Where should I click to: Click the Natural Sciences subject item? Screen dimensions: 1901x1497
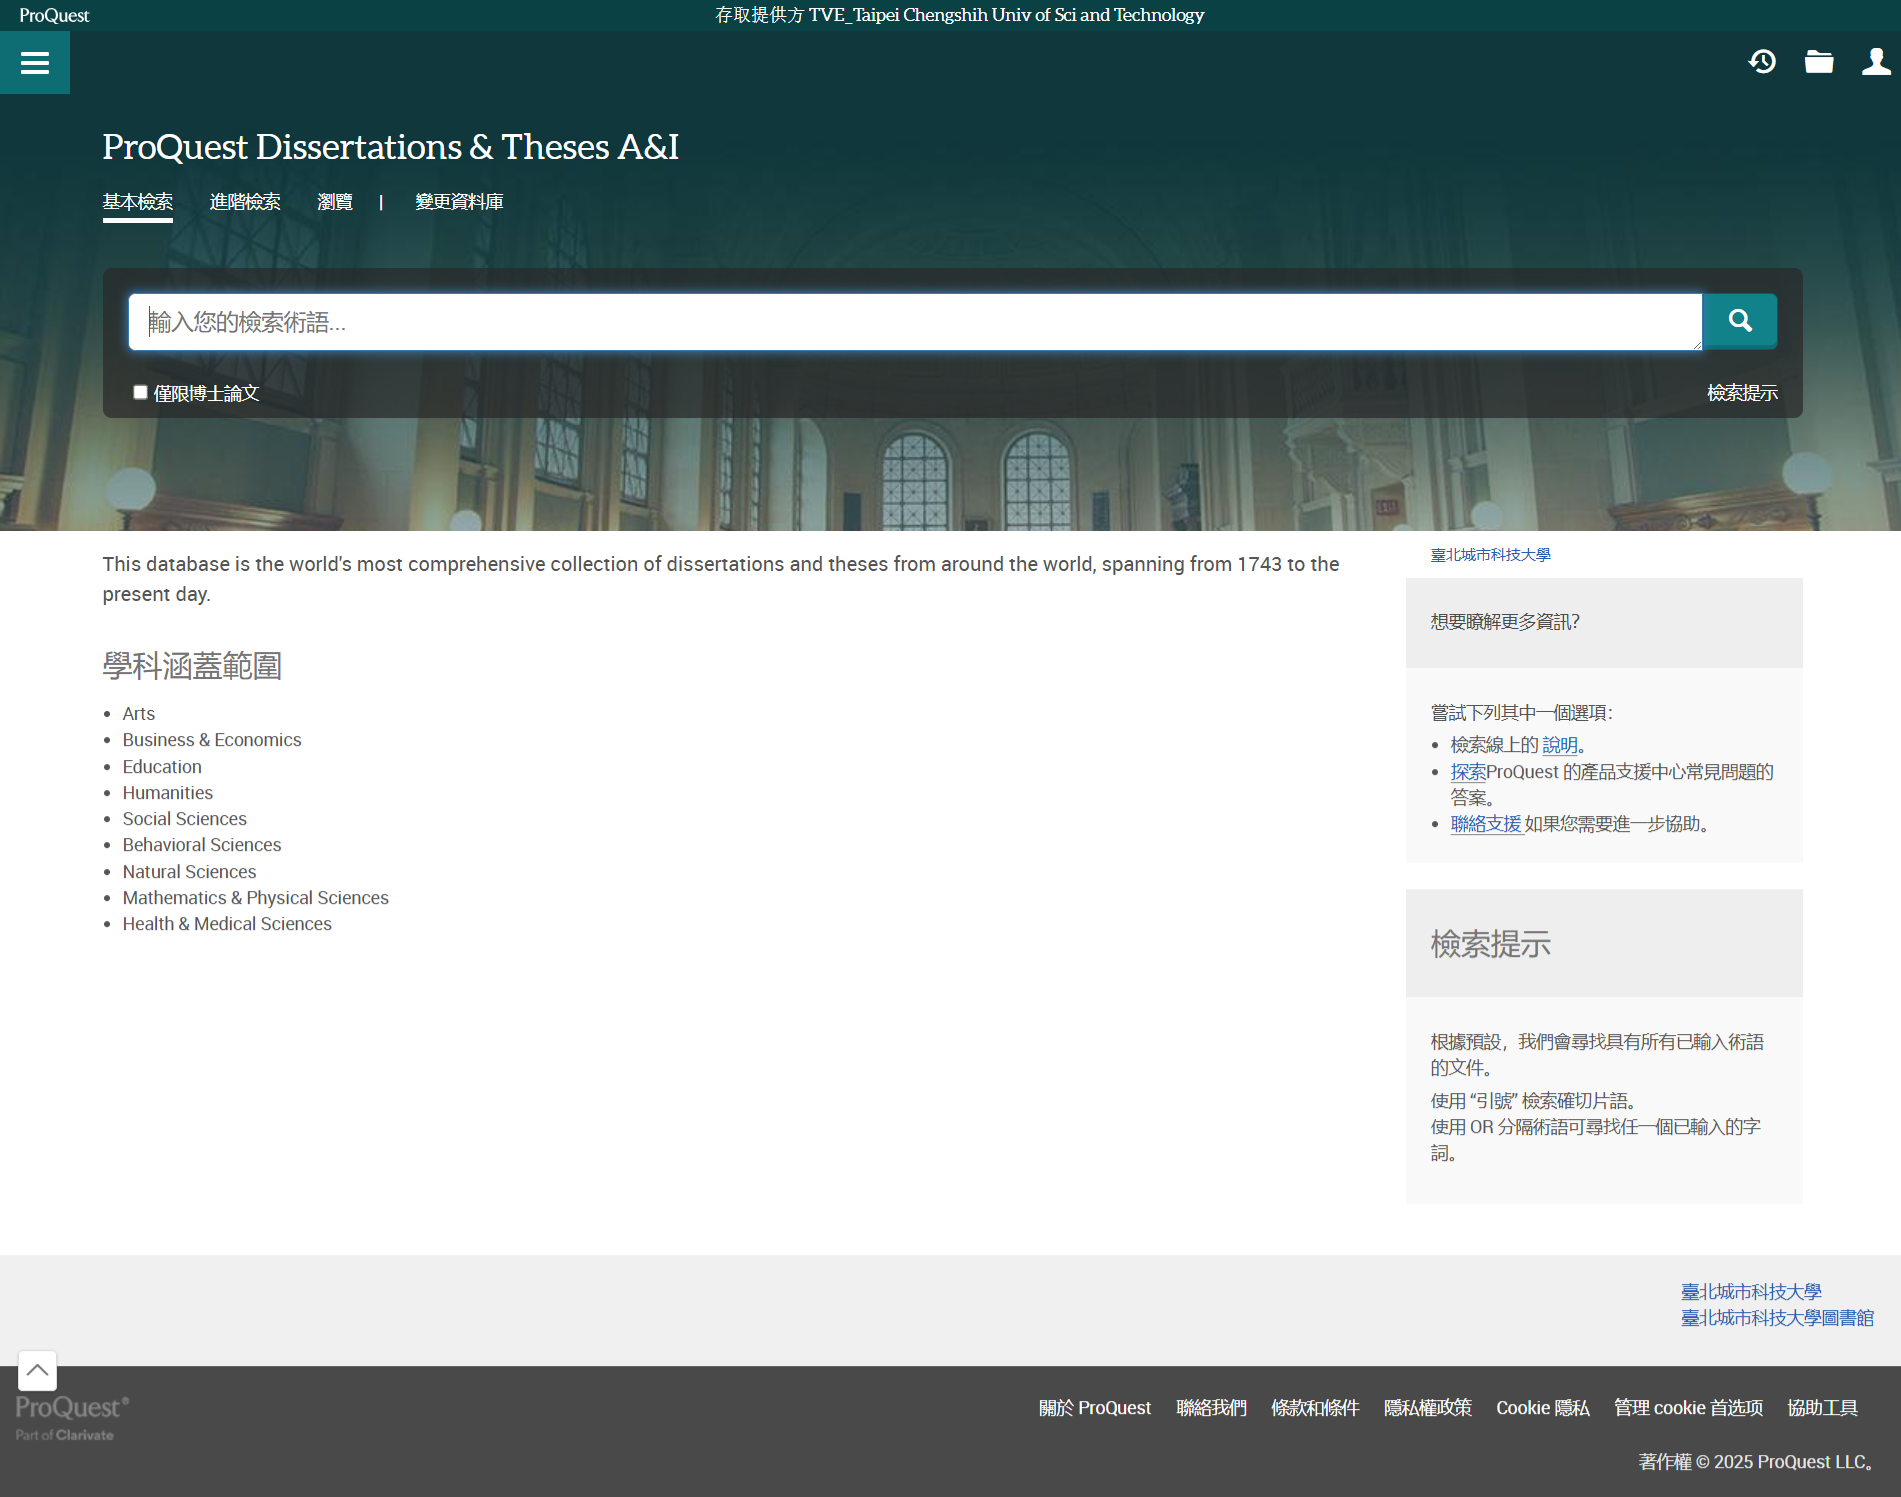[x=189, y=872]
